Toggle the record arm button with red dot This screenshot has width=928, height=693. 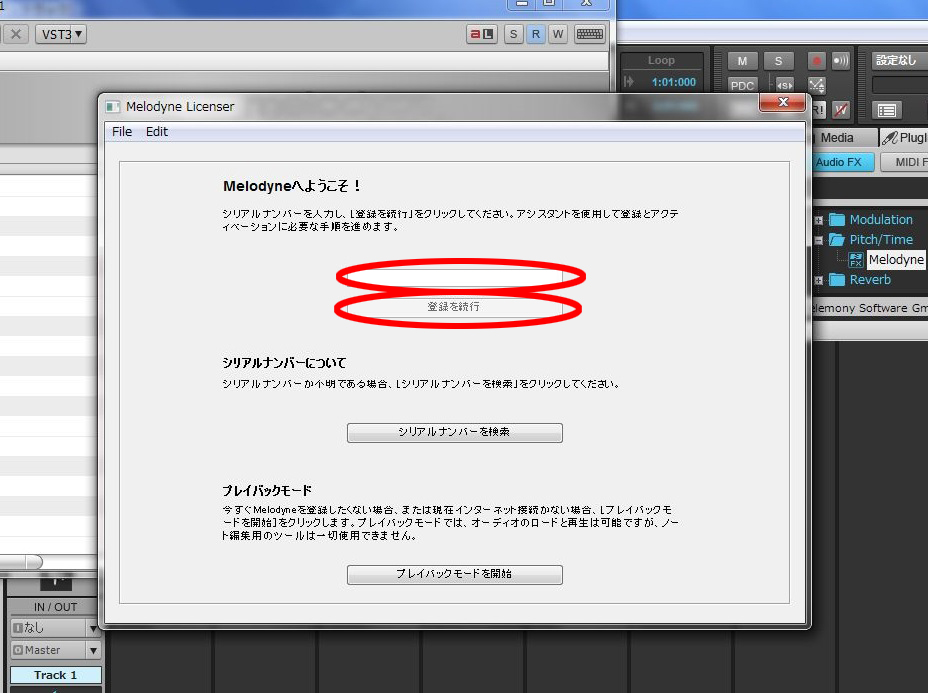(816, 61)
